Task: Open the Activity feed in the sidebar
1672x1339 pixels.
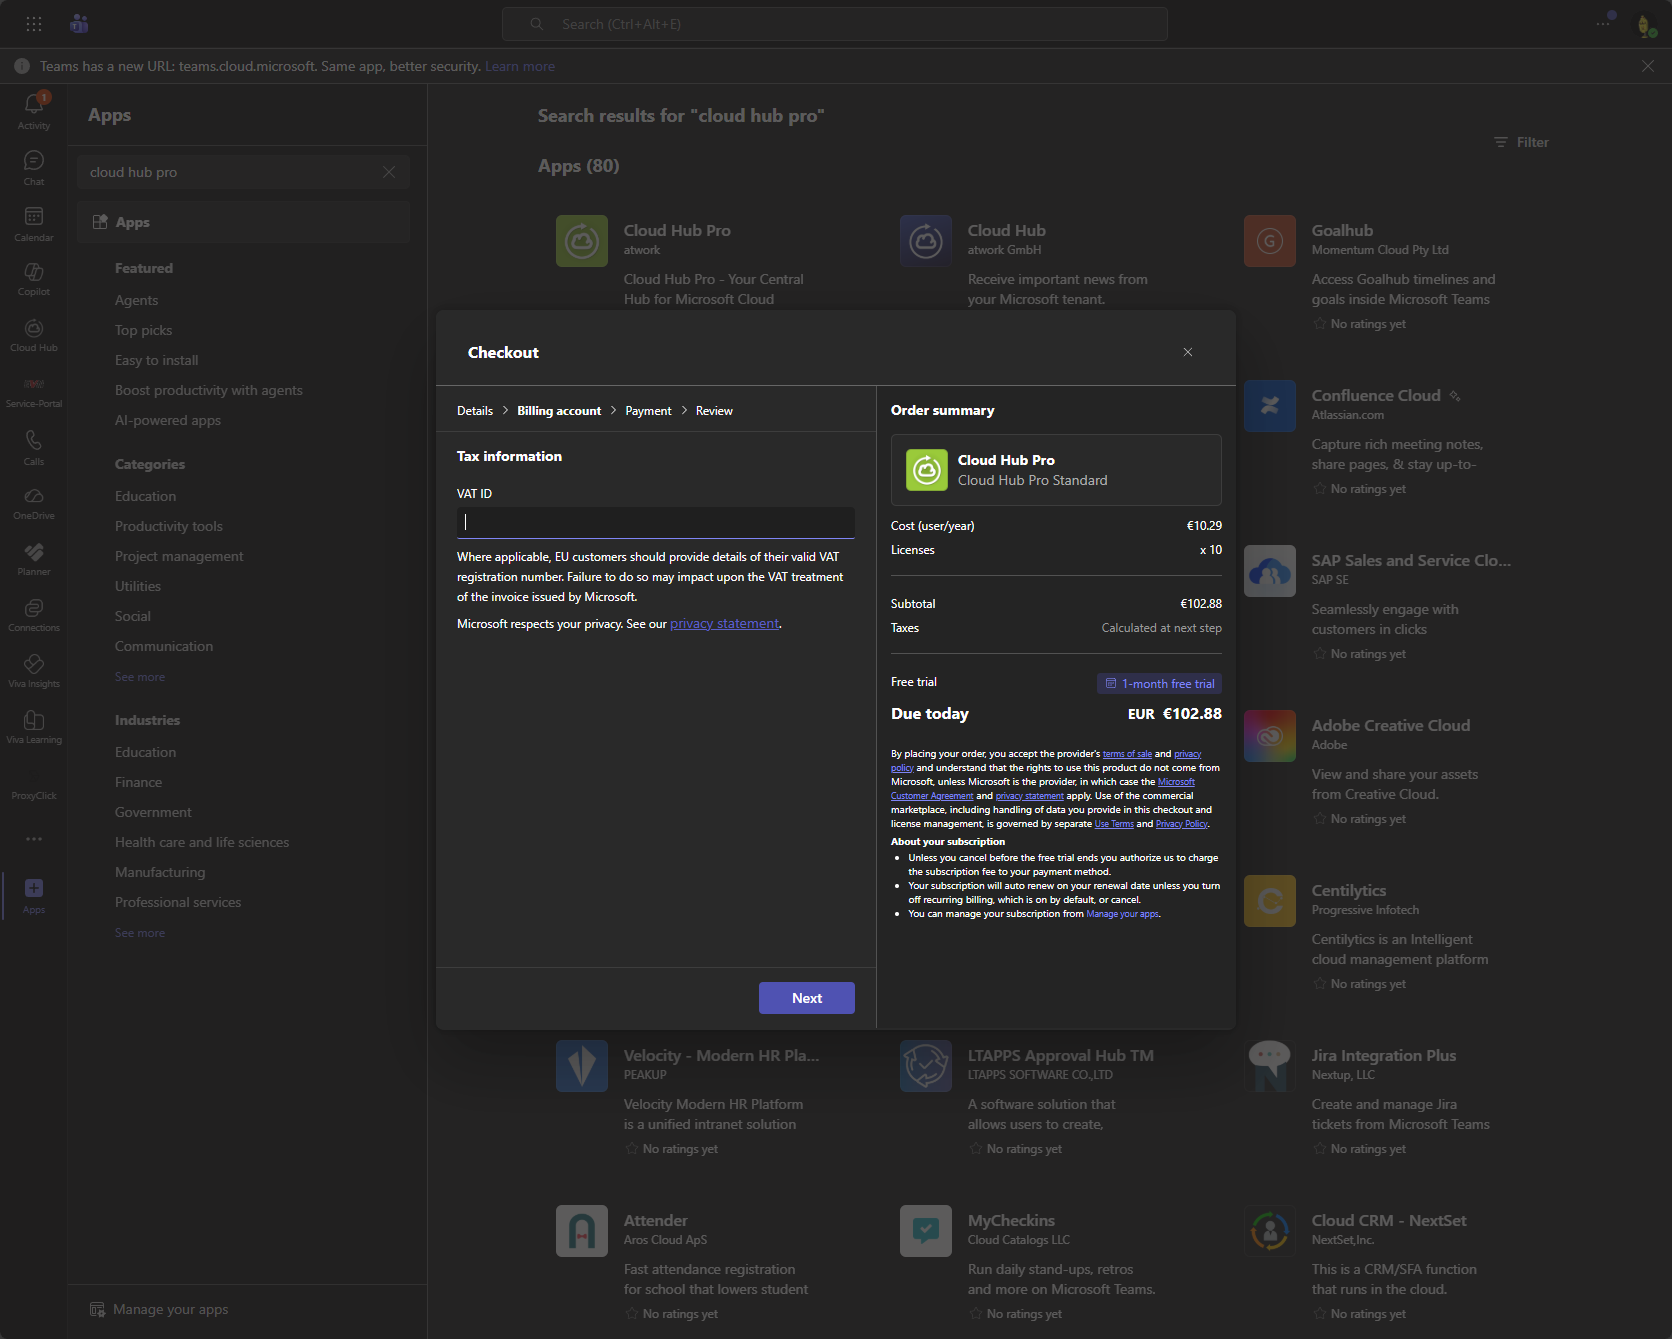Action: tap(34, 110)
